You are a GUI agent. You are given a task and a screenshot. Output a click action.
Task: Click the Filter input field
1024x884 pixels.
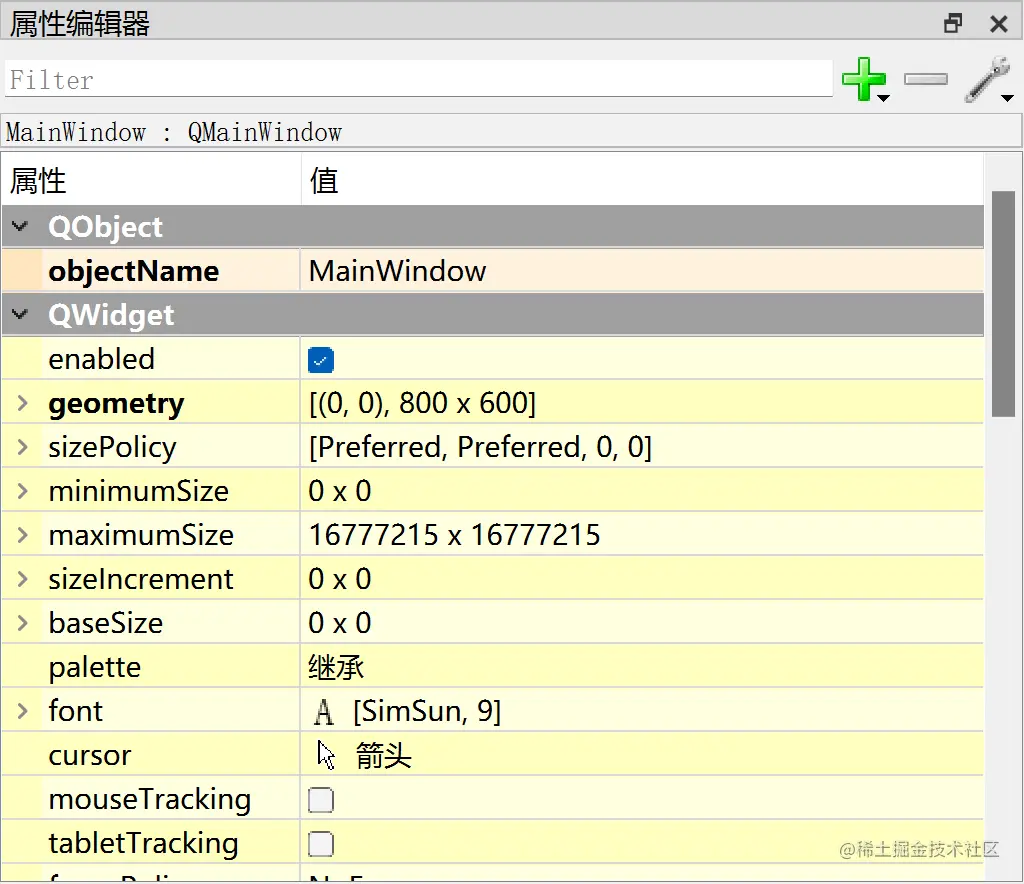click(x=419, y=79)
